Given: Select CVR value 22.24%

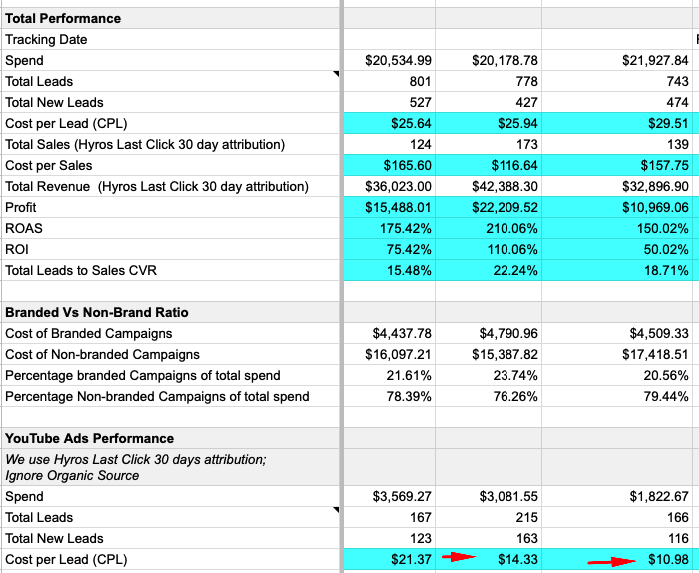Looking at the screenshot, I should tap(489, 270).
